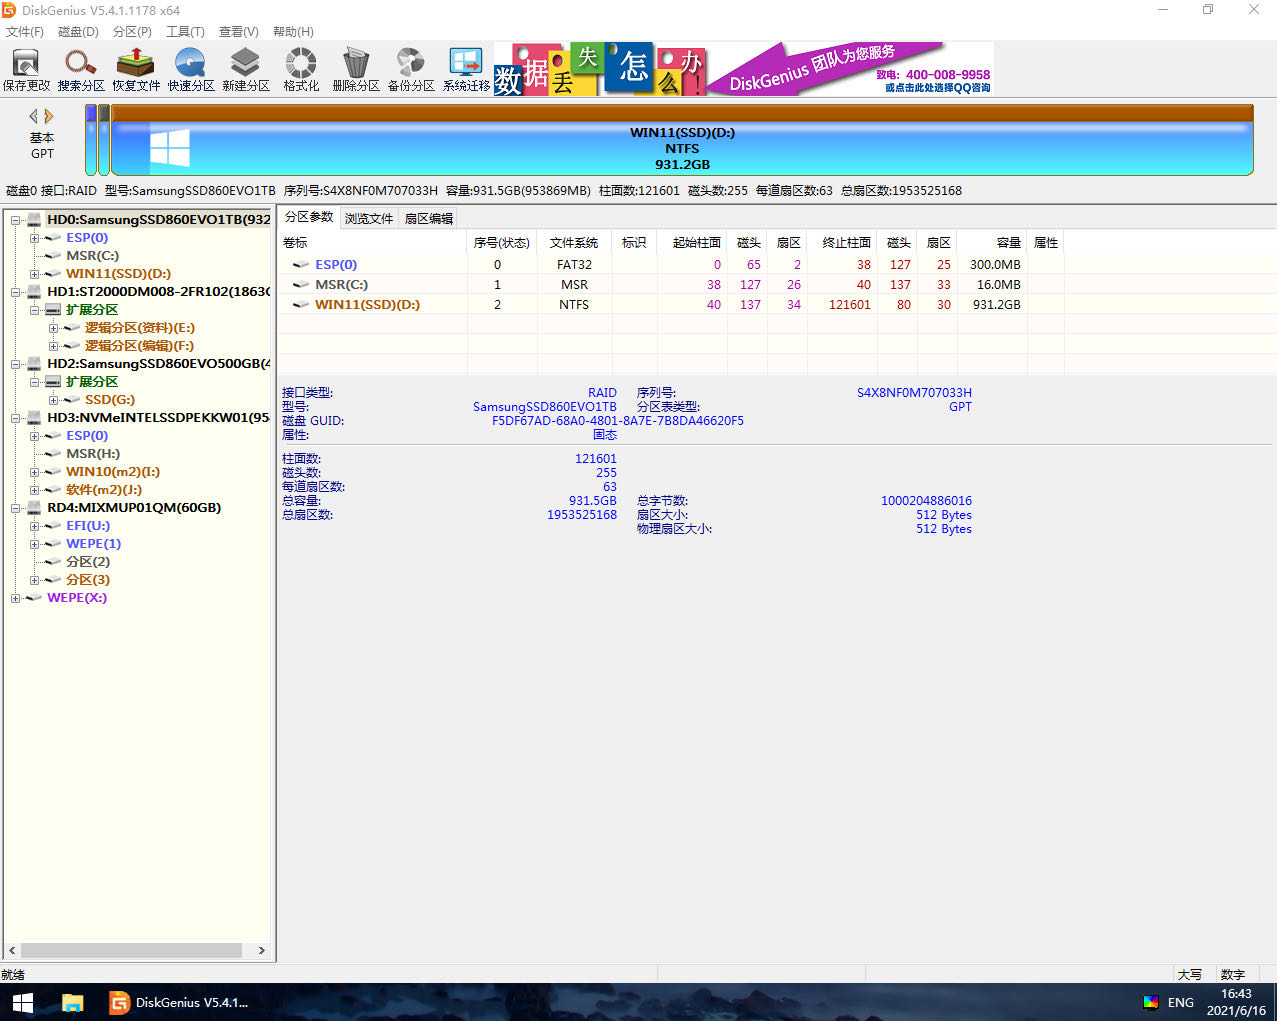Image resolution: width=1277 pixels, height=1021 pixels.
Task: Go to previous disk with left arrow
Action: pos(34,116)
